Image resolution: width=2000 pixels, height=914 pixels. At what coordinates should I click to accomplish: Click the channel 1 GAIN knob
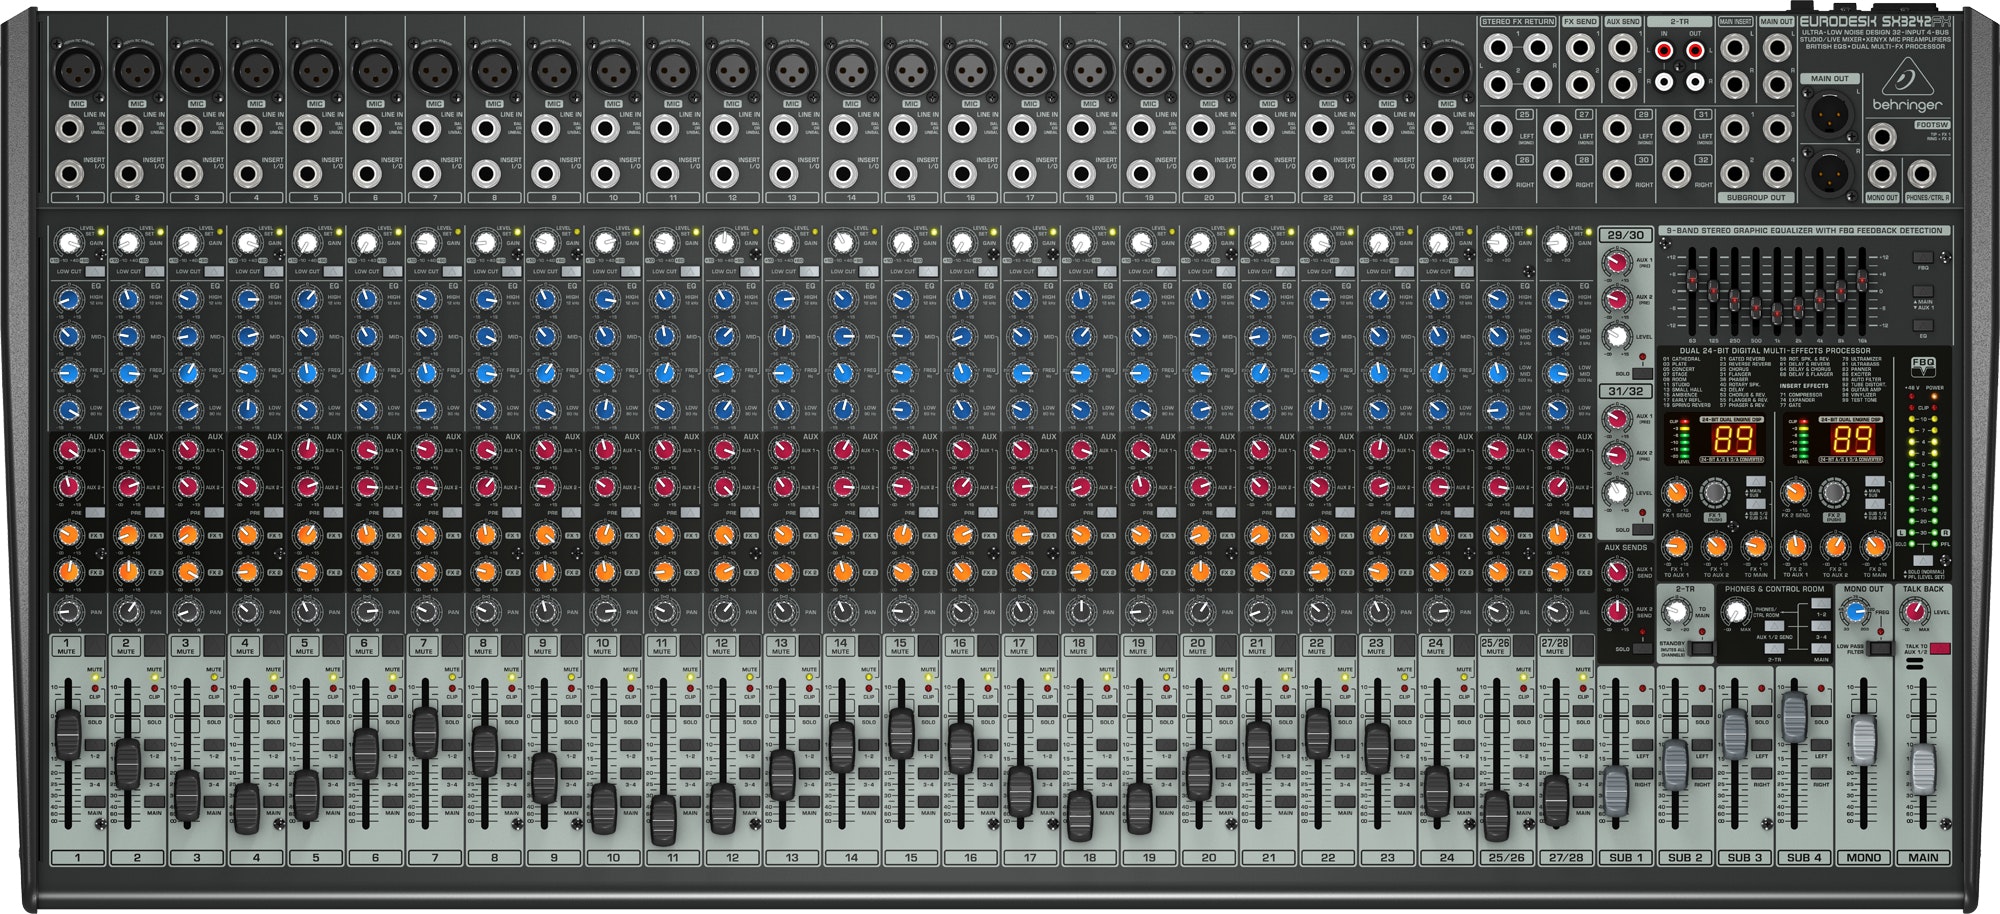[x=68, y=243]
